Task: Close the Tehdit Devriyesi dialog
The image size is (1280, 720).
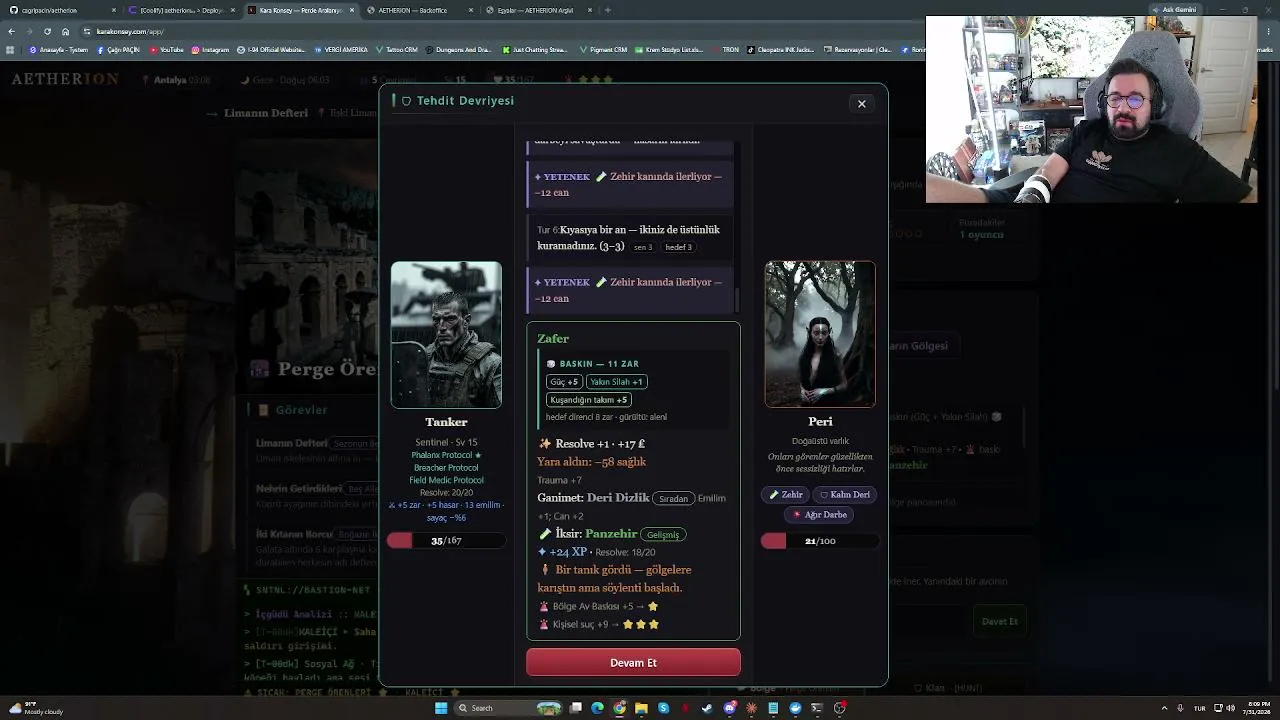Action: (861, 103)
